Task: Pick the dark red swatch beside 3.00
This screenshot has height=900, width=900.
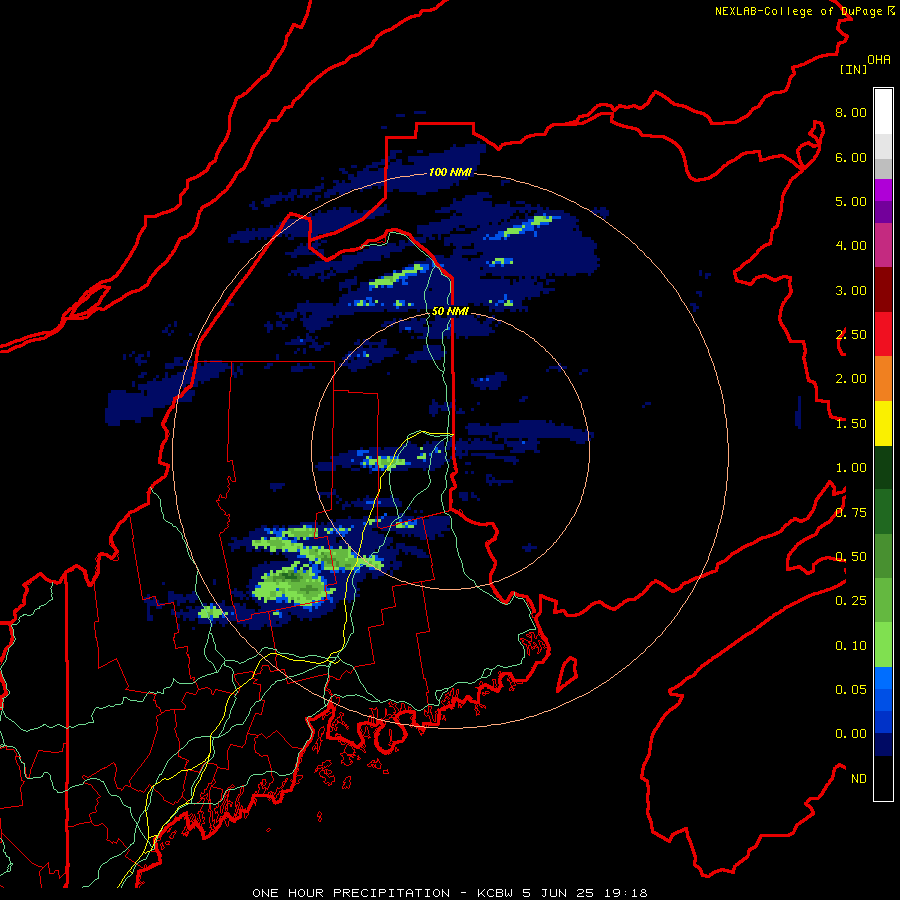Action: [883, 290]
